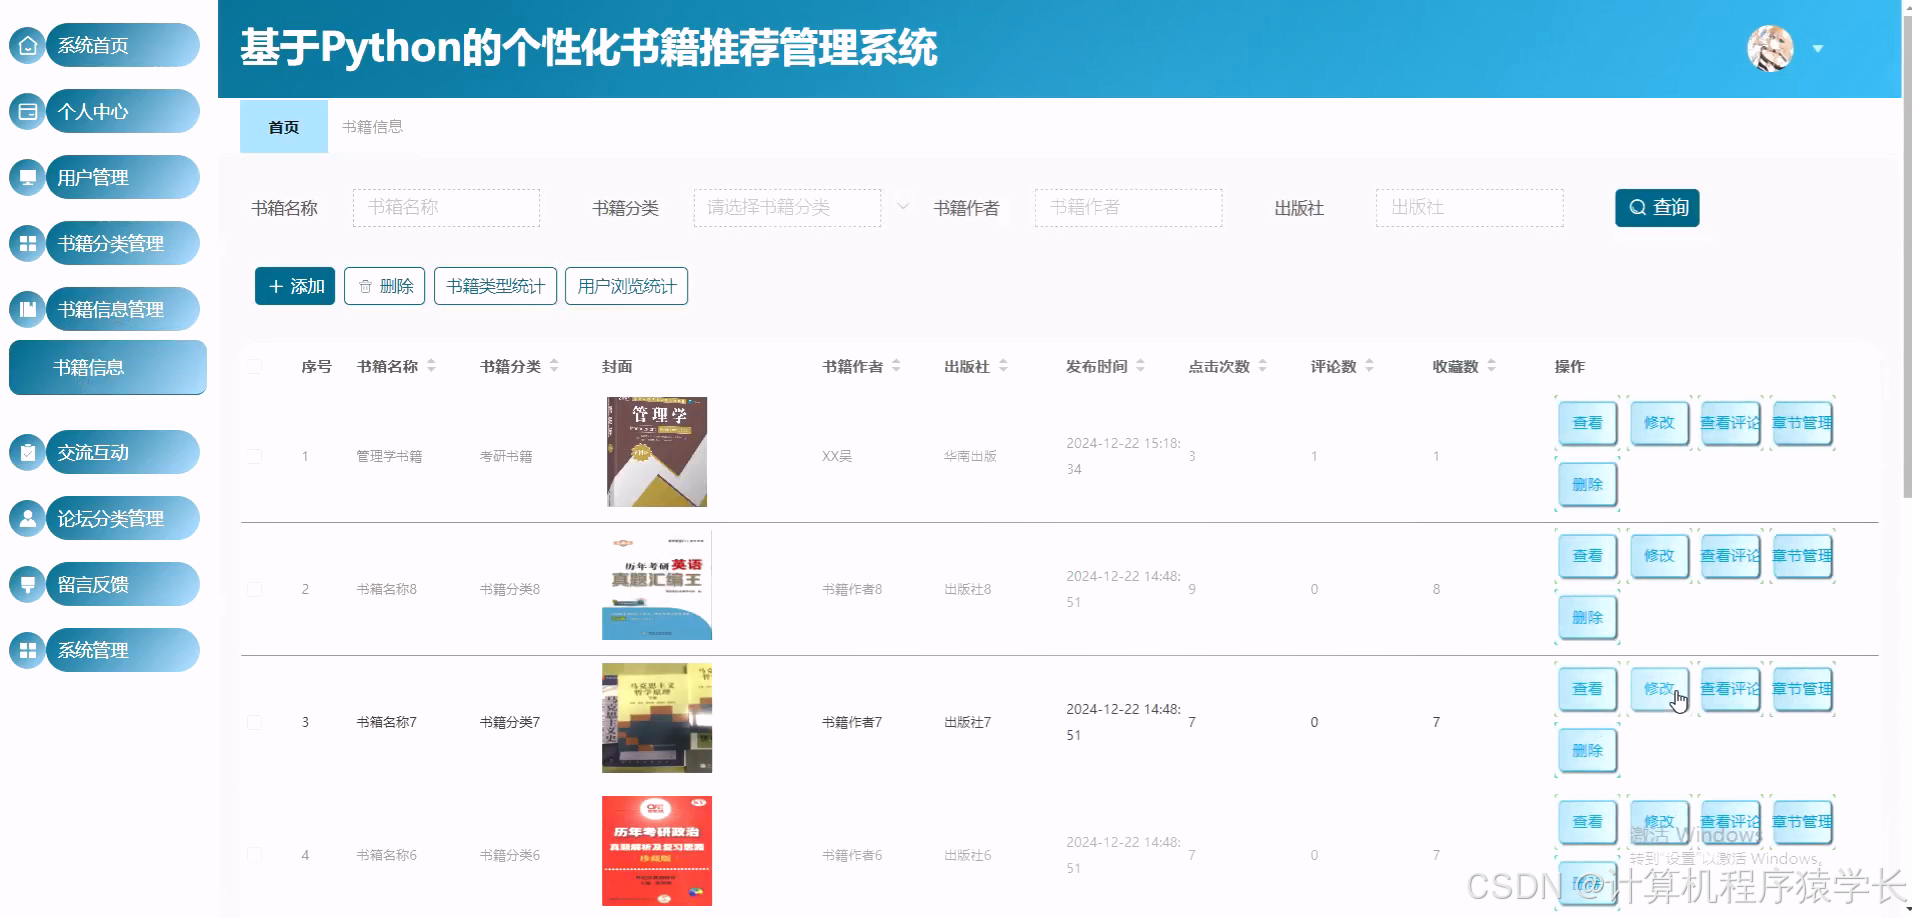Click 修改 for 管理学书籍
1912x918 pixels.
pos(1659,423)
